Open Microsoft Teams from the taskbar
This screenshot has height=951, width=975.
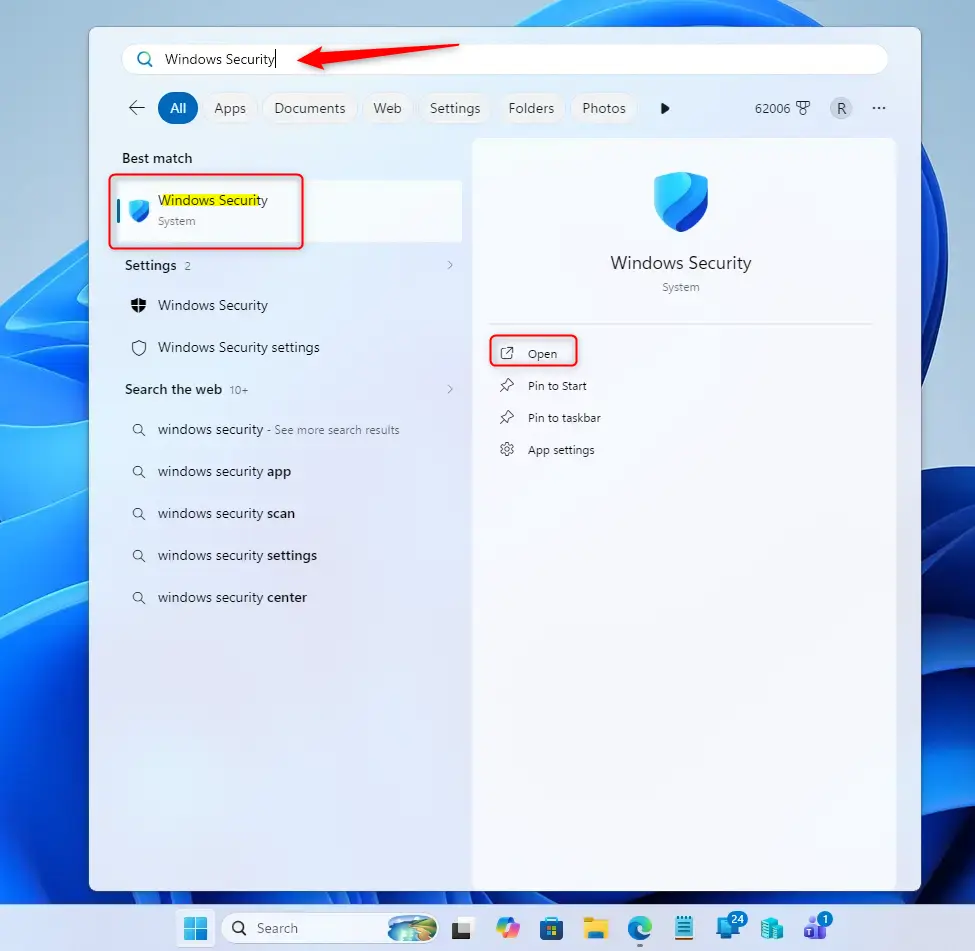point(816,927)
